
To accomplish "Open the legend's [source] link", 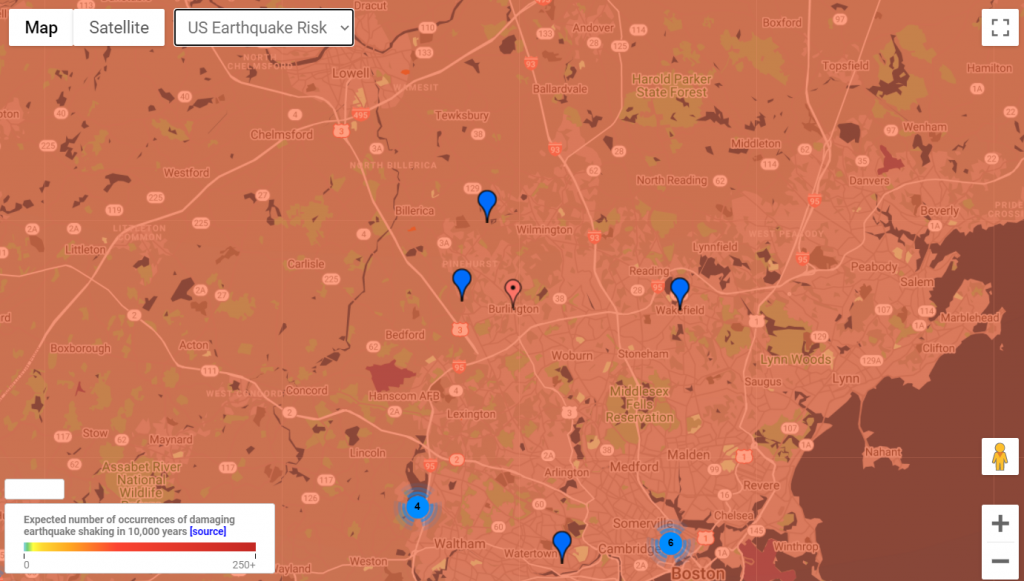I will [x=207, y=531].
